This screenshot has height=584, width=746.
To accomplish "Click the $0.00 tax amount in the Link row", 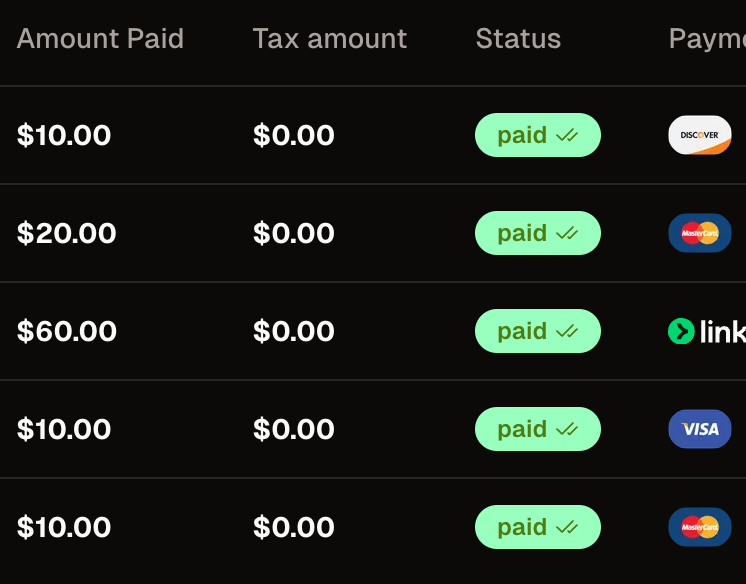I will pyautogui.click(x=293, y=331).
